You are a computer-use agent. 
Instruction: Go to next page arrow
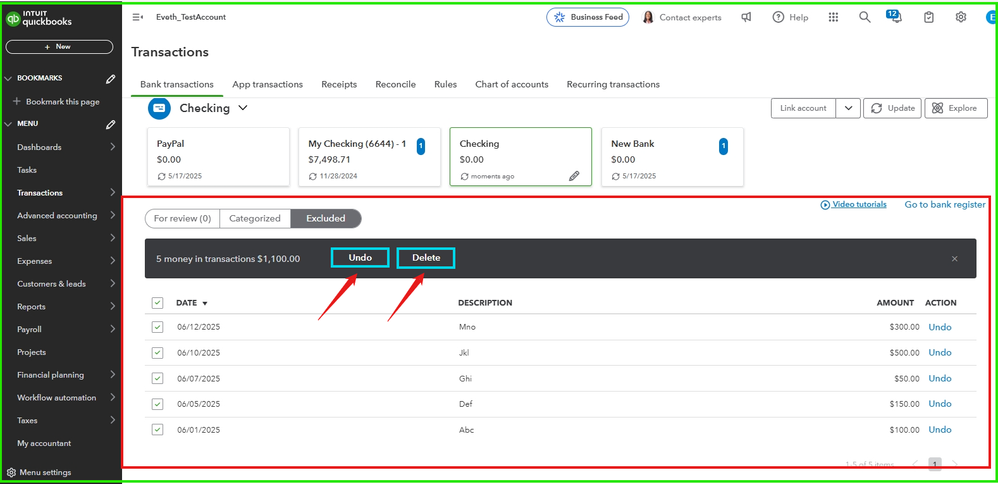(x=955, y=464)
